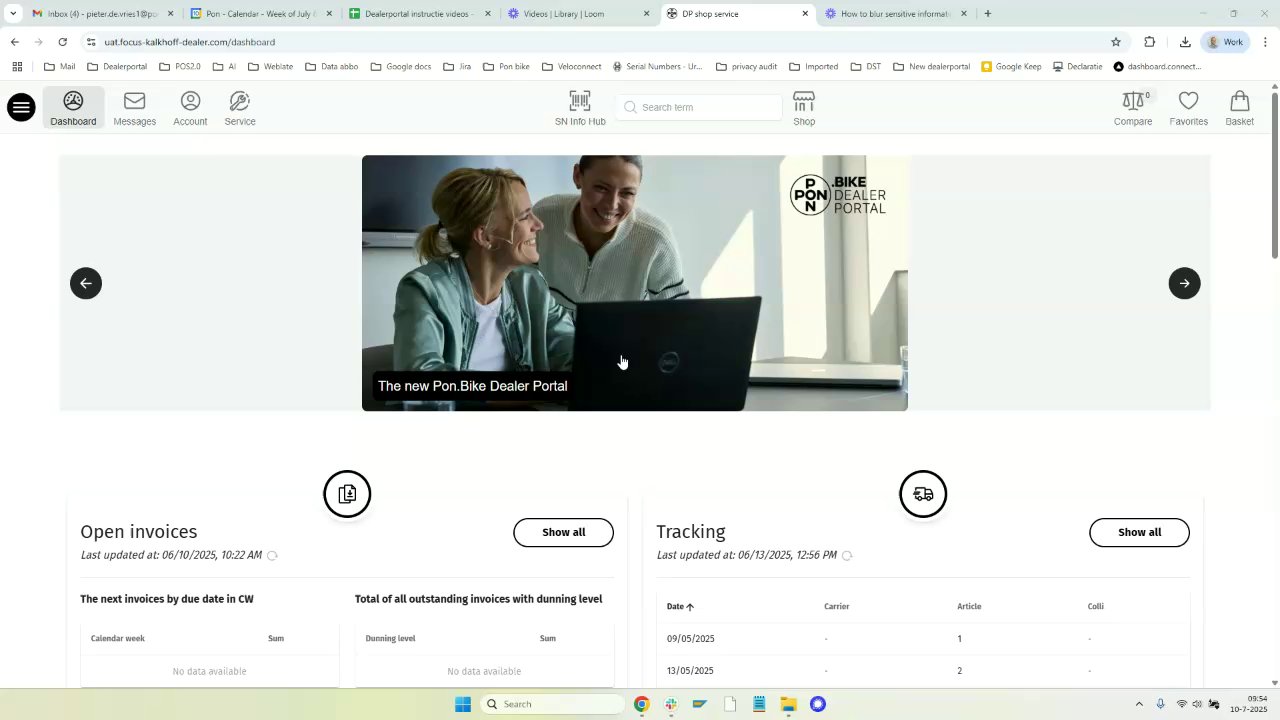Open the Work profile menu
The image size is (1280, 720).
coord(1226,42)
